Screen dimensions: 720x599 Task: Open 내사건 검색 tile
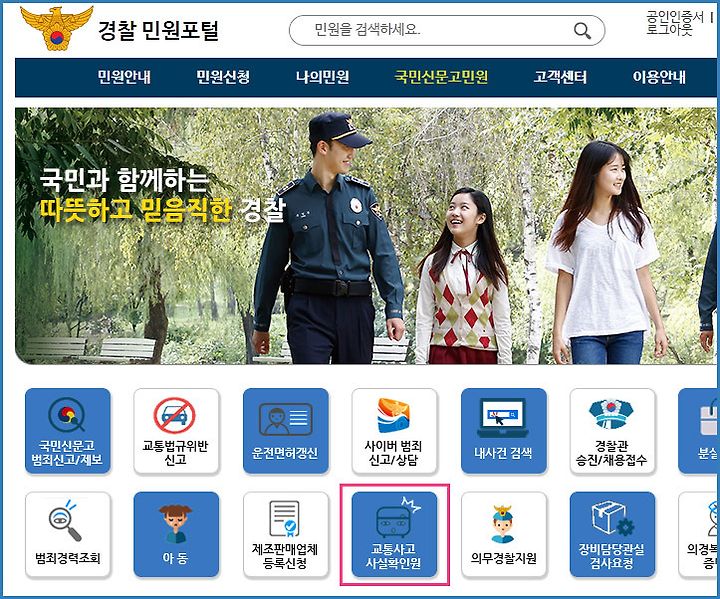point(504,431)
